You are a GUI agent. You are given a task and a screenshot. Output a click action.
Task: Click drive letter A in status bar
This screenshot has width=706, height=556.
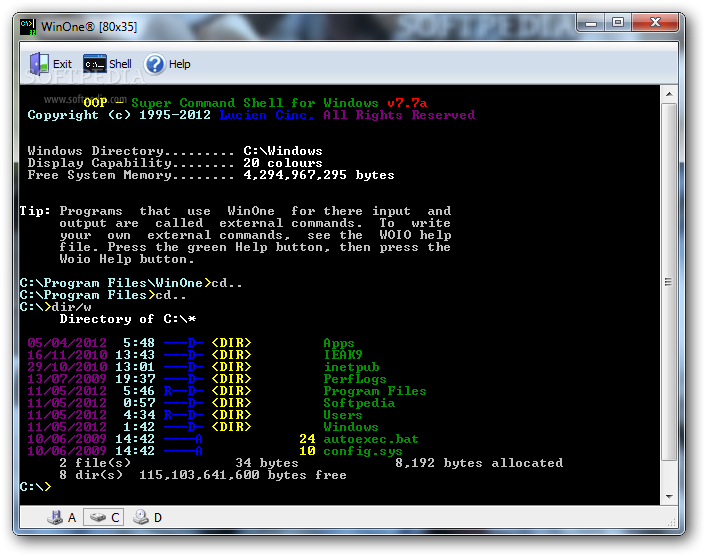click(72, 518)
